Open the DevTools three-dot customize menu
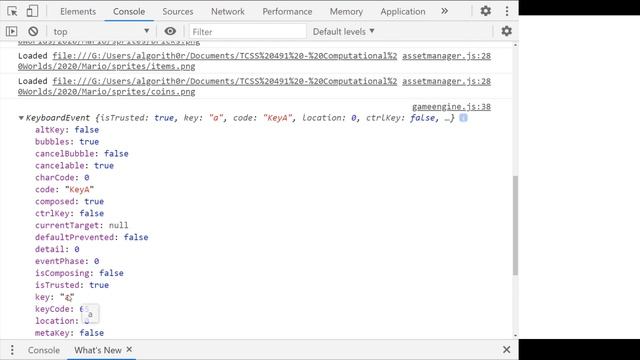The height and width of the screenshot is (360, 640). (x=507, y=11)
